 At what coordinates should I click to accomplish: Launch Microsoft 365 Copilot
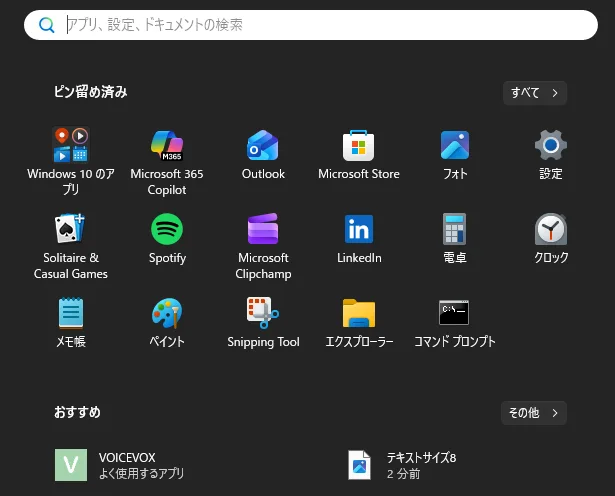(x=167, y=145)
